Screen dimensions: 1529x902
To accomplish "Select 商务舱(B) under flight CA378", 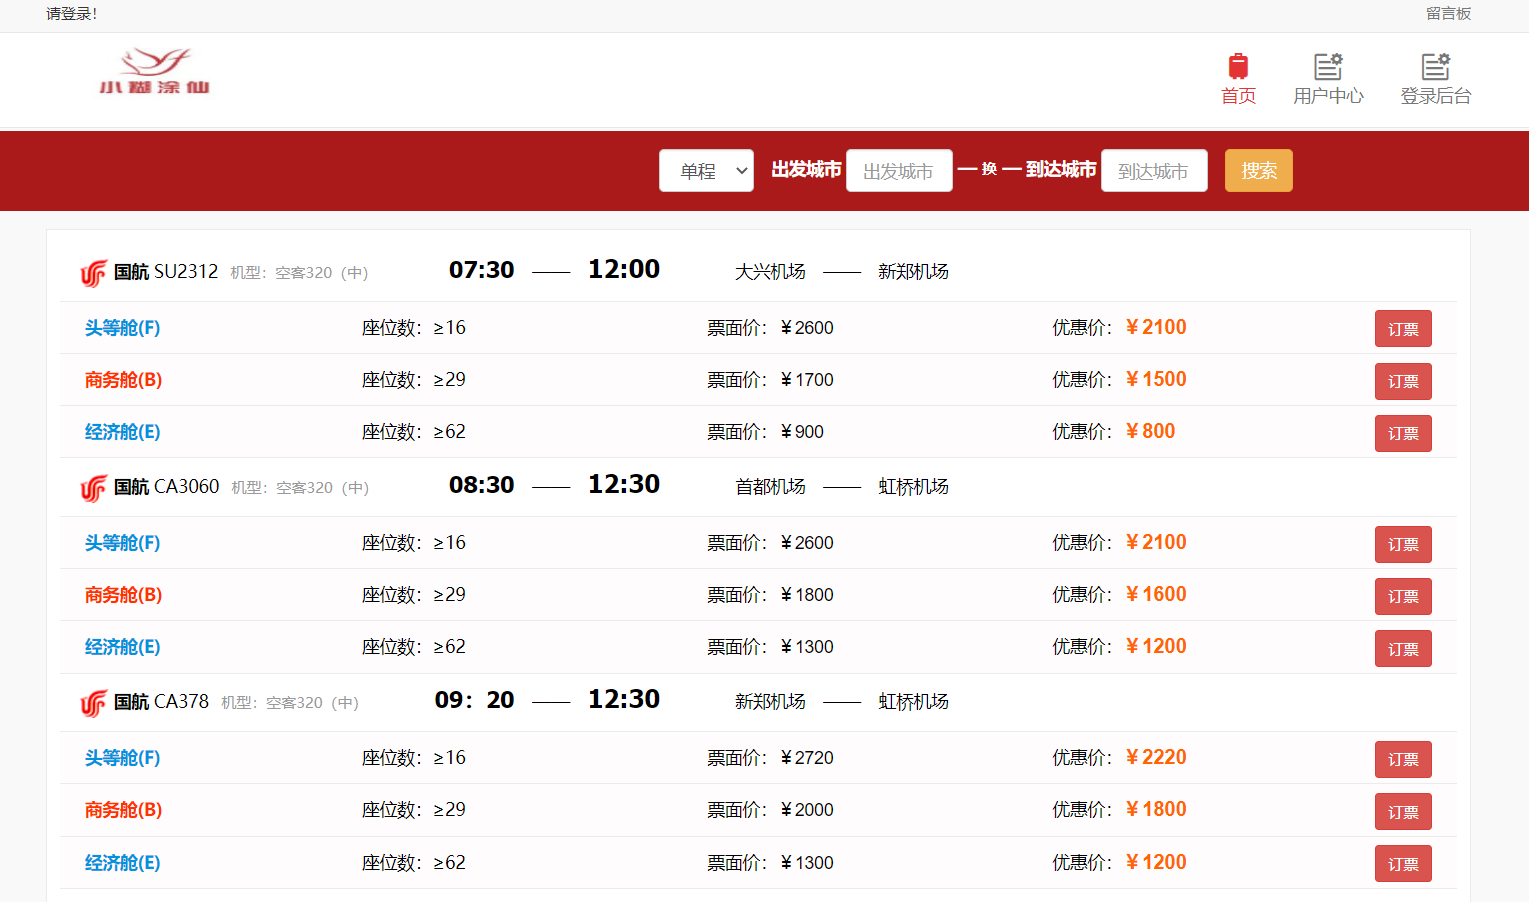I will tap(123, 810).
